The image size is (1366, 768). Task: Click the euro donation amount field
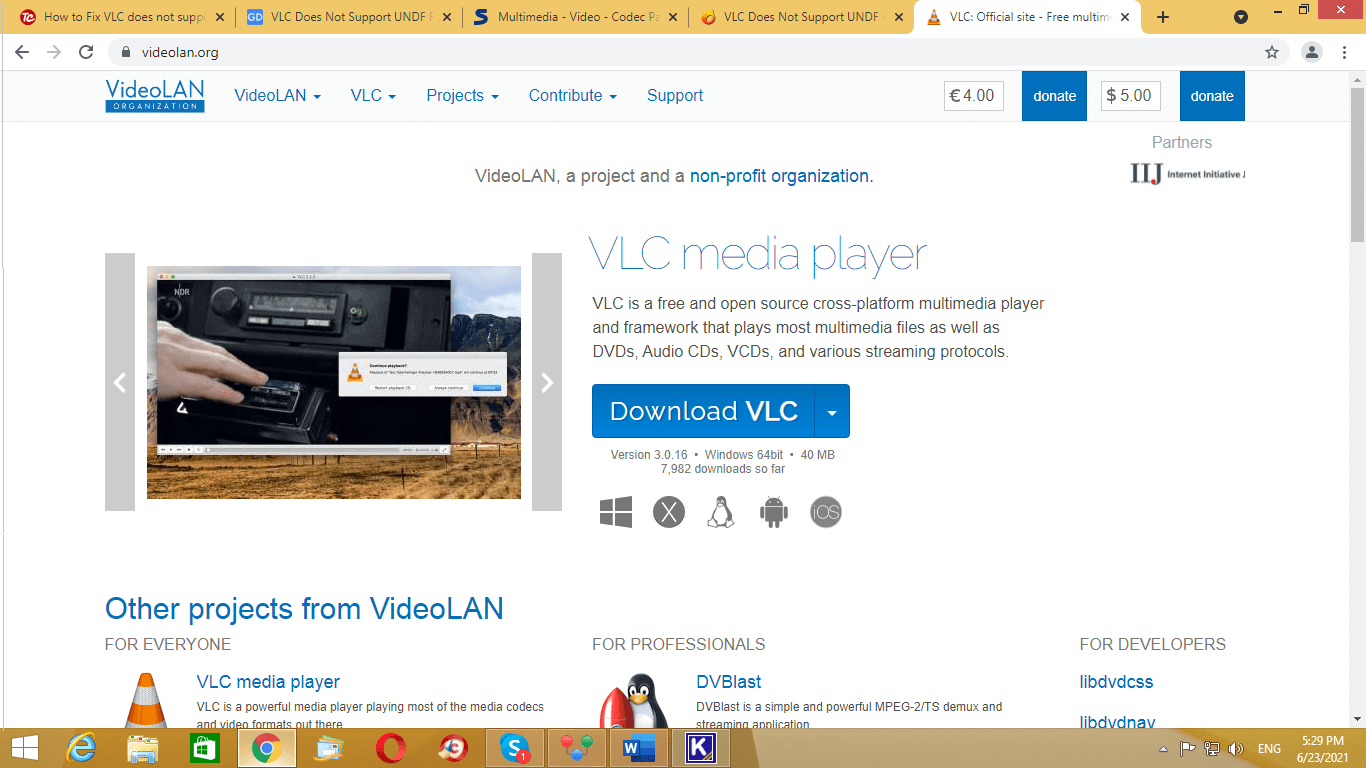(973, 96)
